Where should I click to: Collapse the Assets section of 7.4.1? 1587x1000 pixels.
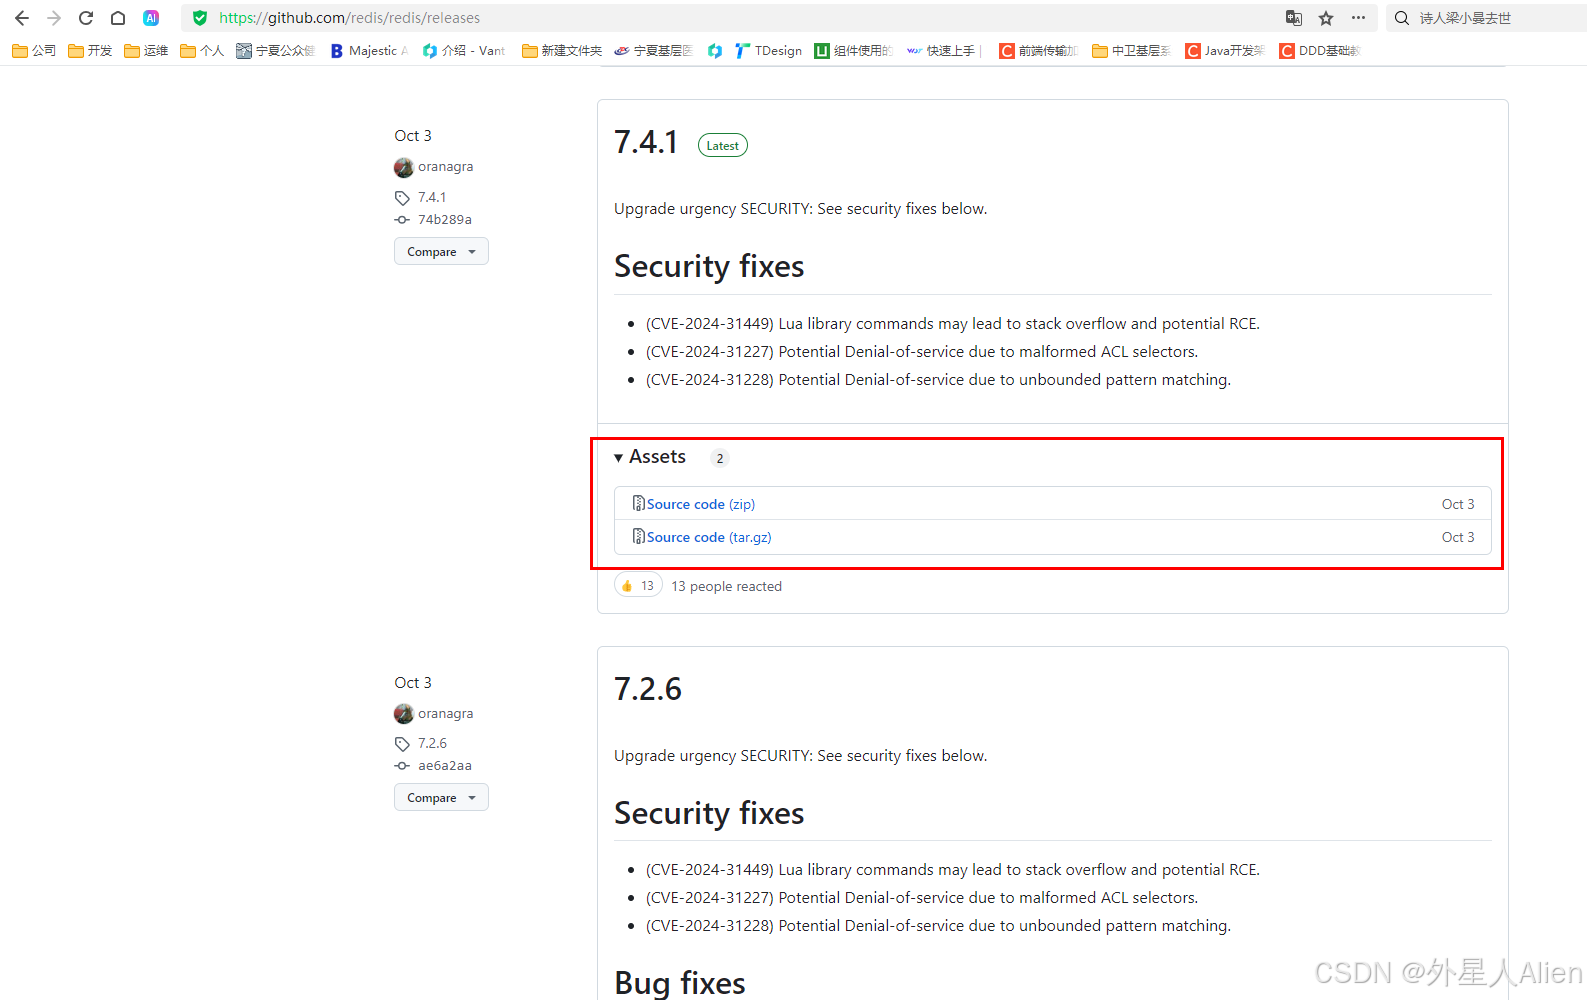click(650, 456)
